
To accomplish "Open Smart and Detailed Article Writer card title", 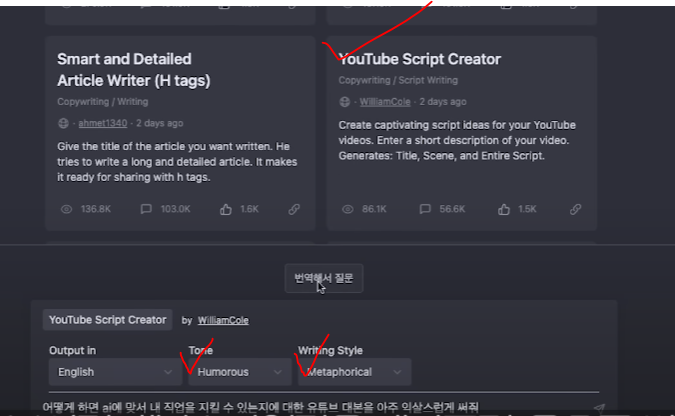I will (134, 70).
